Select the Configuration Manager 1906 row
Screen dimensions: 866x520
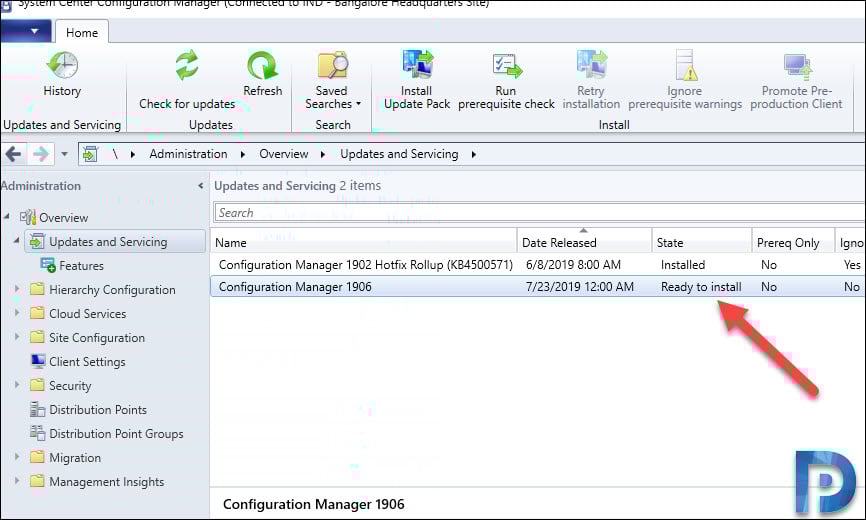click(537, 286)
